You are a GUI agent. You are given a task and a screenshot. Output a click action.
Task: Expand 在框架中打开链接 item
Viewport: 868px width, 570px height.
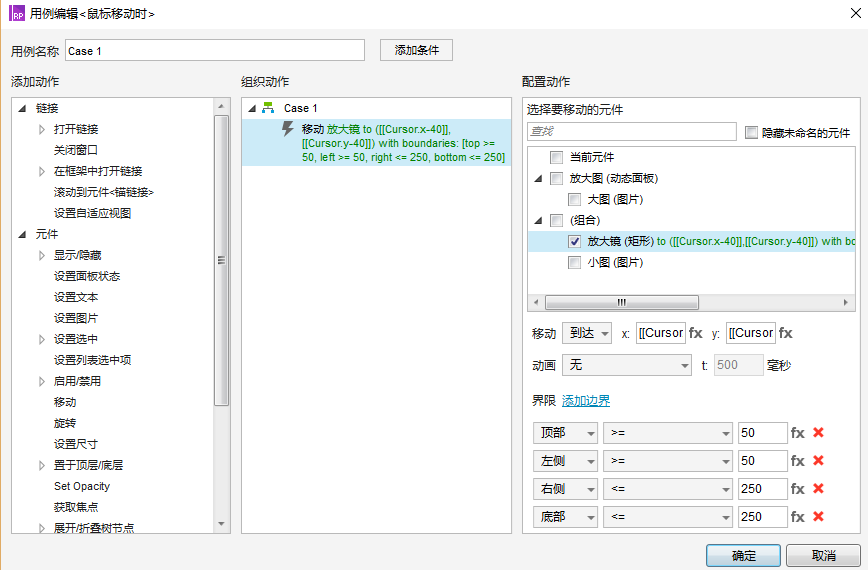pos(42,172)
